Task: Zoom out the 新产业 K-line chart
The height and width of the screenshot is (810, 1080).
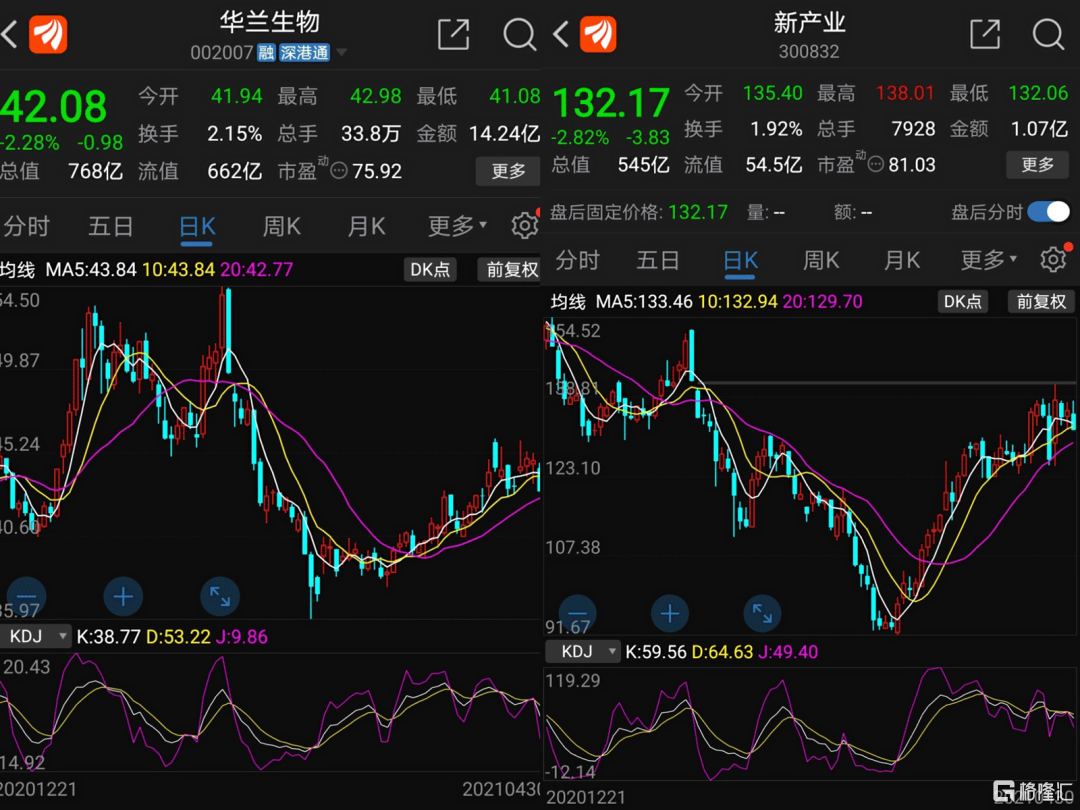Action: pyautogui.click(x=577, y=613)
